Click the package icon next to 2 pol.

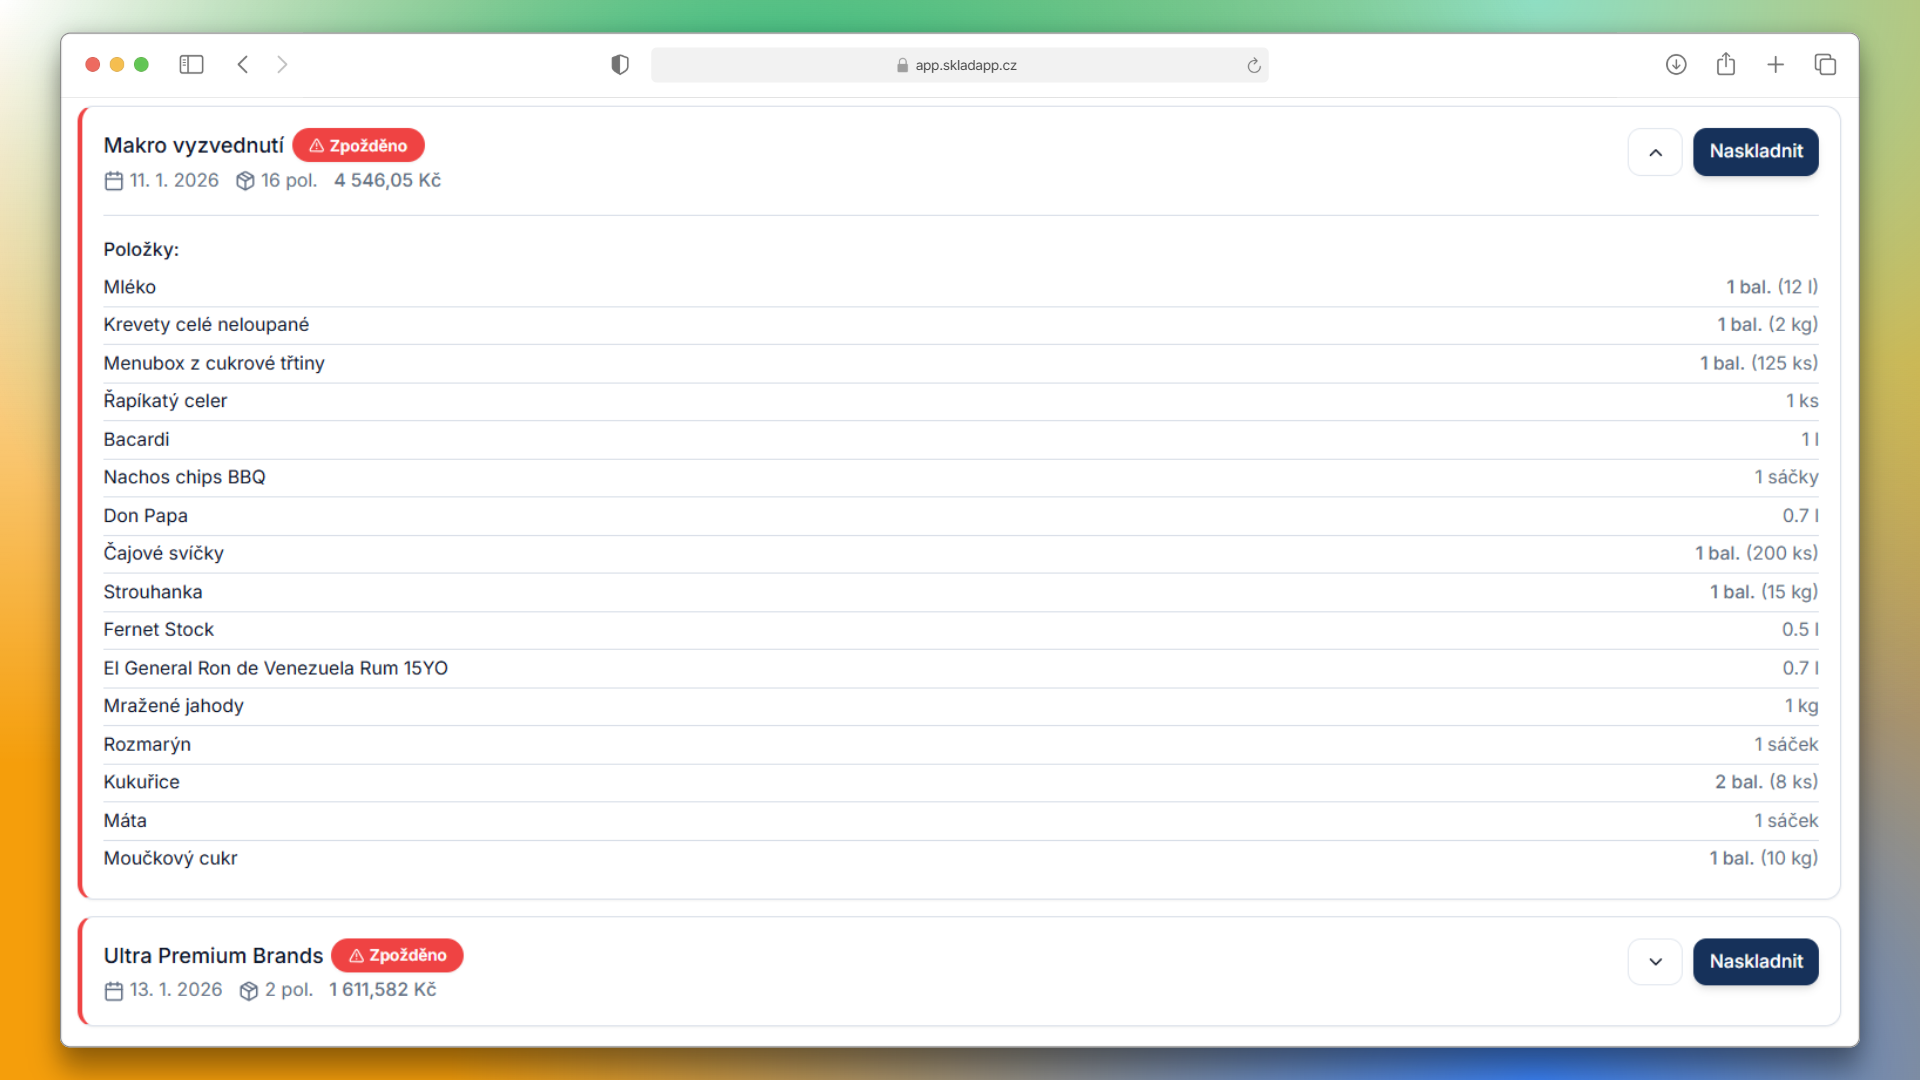coord(248,990)
